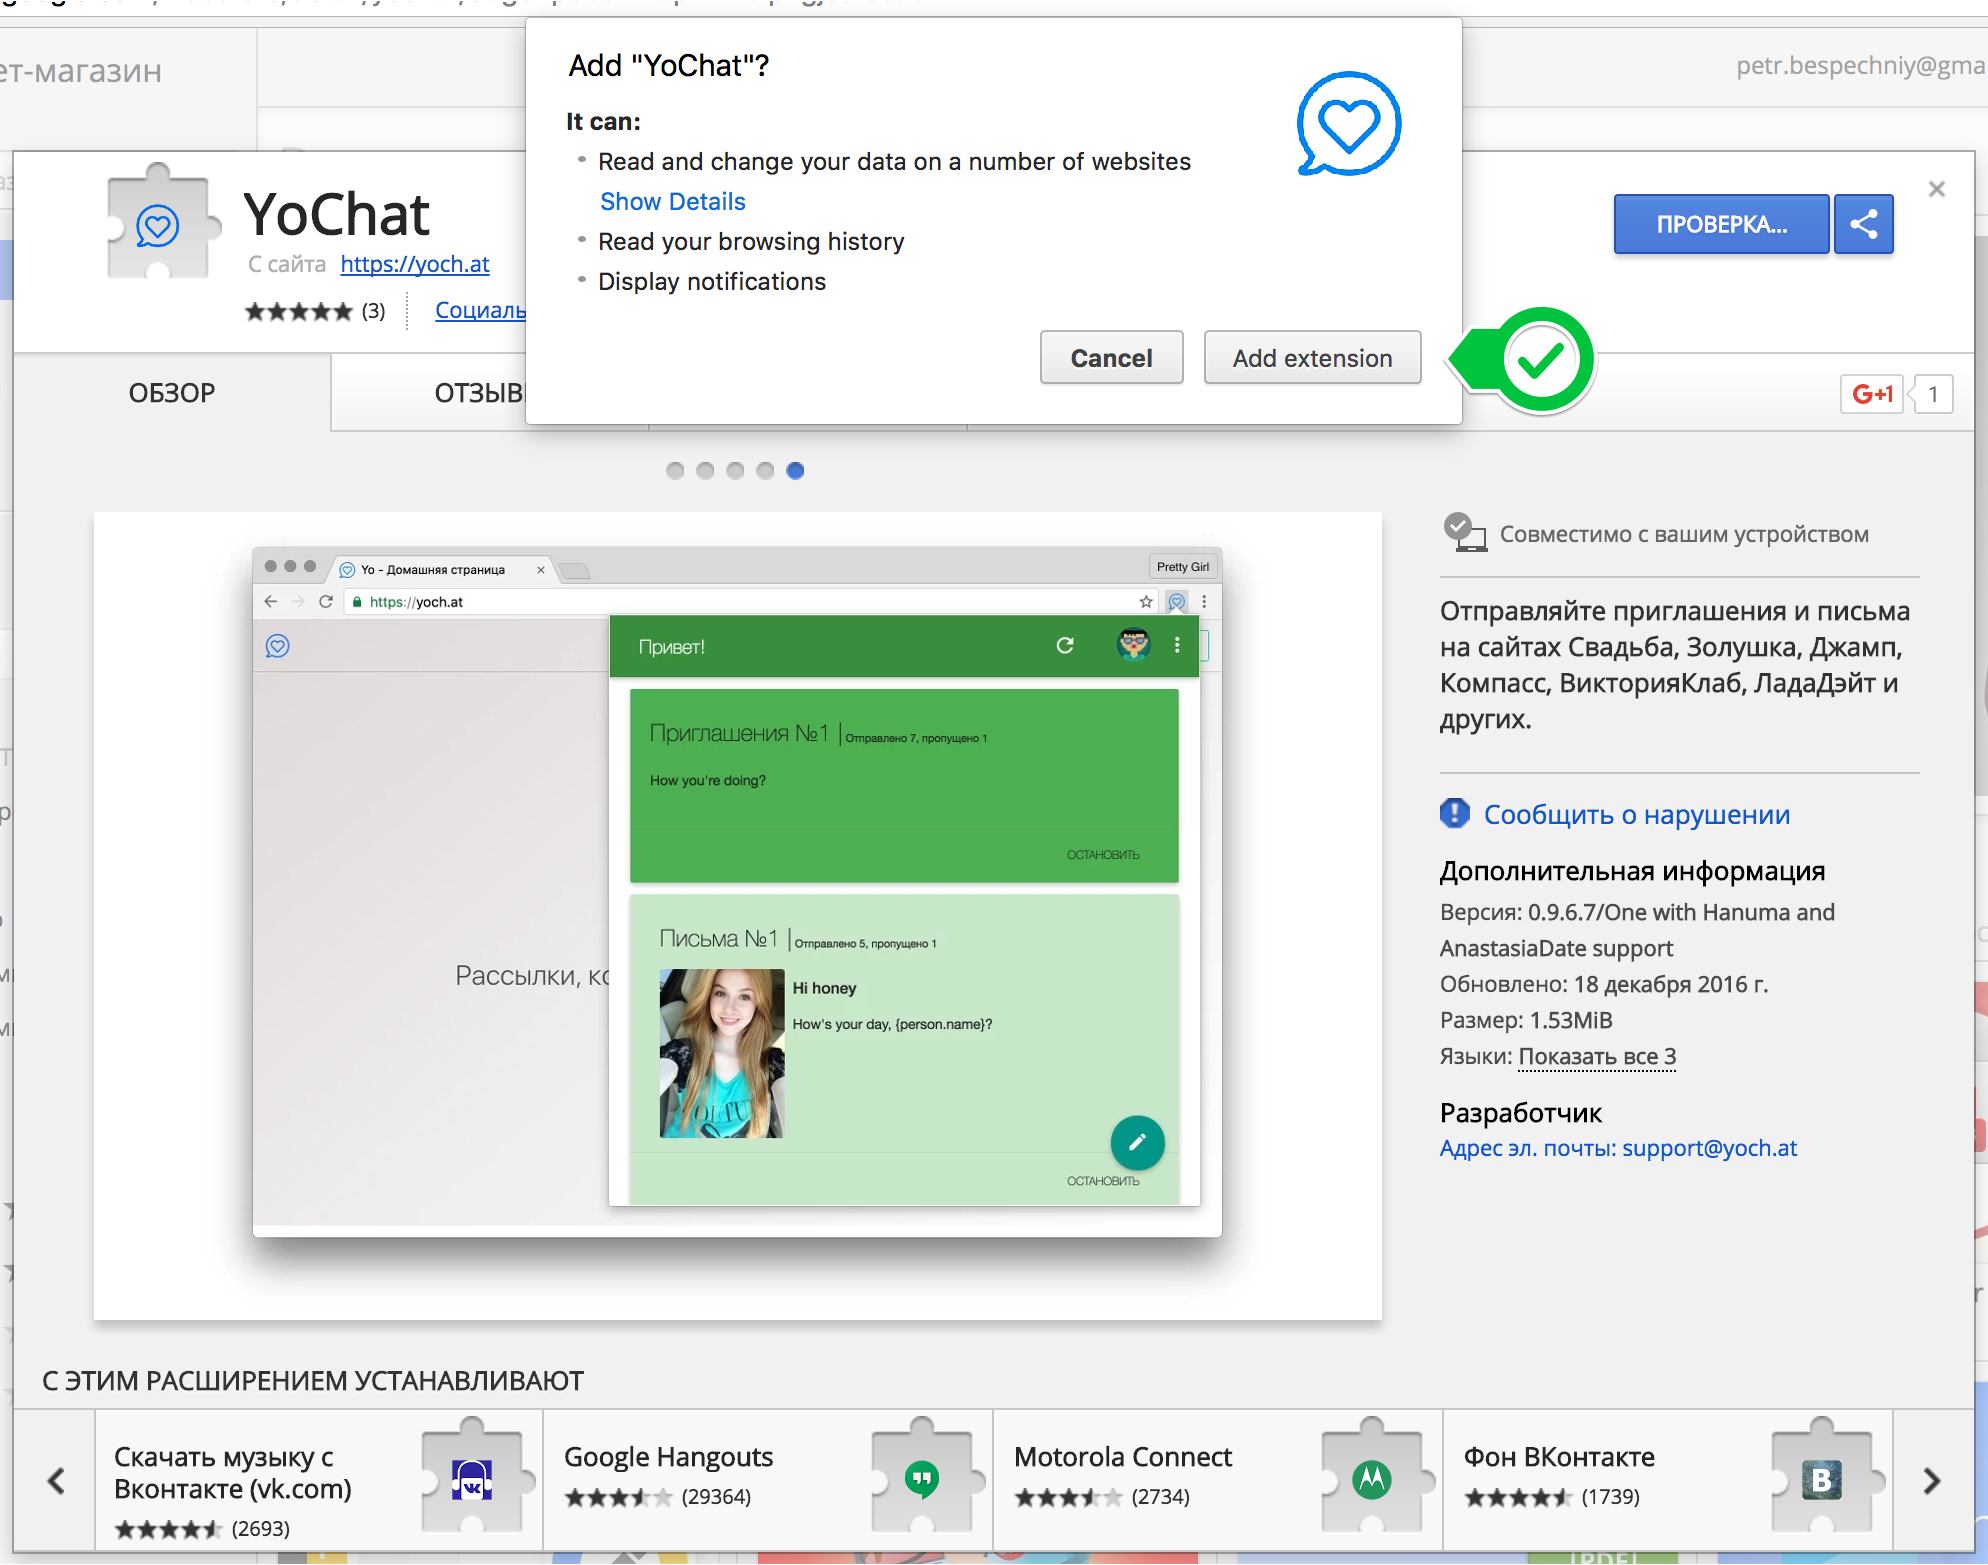The height and width of the screenshot is (1565, 1988).
Task: Show next related extensions
Action: tap(1932, 1480)
